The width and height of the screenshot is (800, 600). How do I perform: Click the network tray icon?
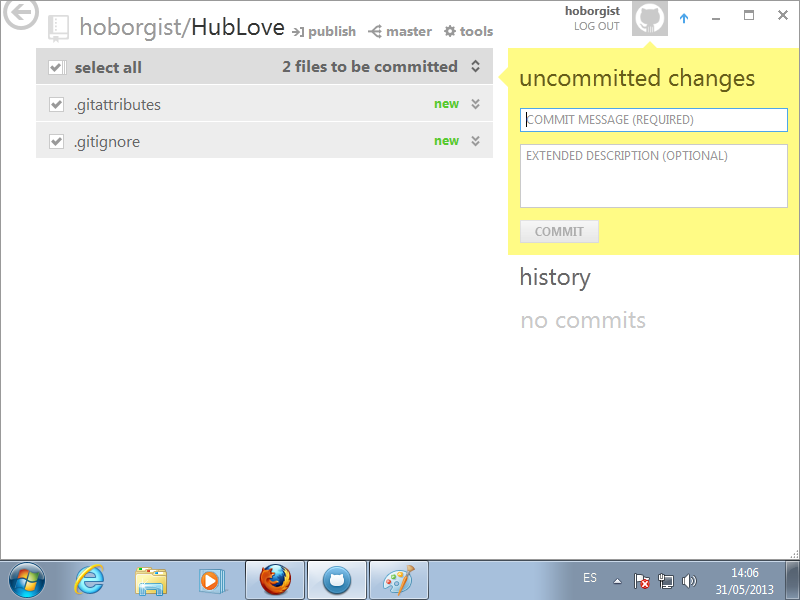coord(665,581)
